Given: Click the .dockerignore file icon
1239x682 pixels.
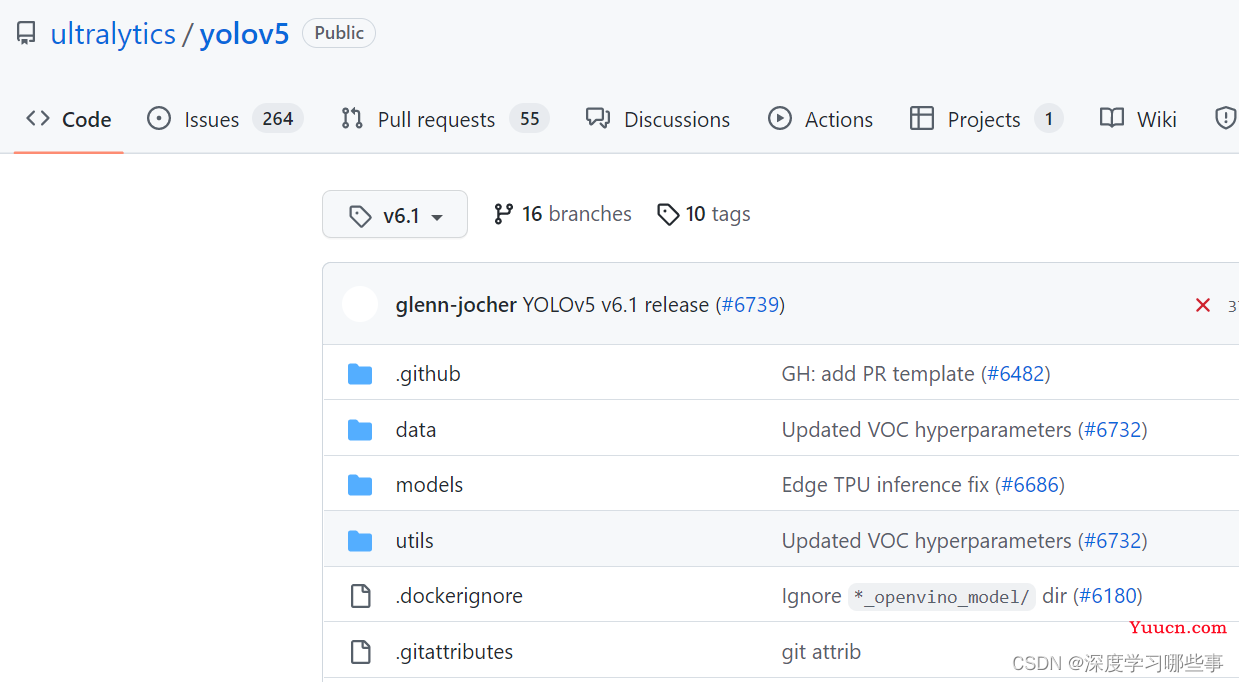Looking at the screenshot, I should tap(360, 596).
